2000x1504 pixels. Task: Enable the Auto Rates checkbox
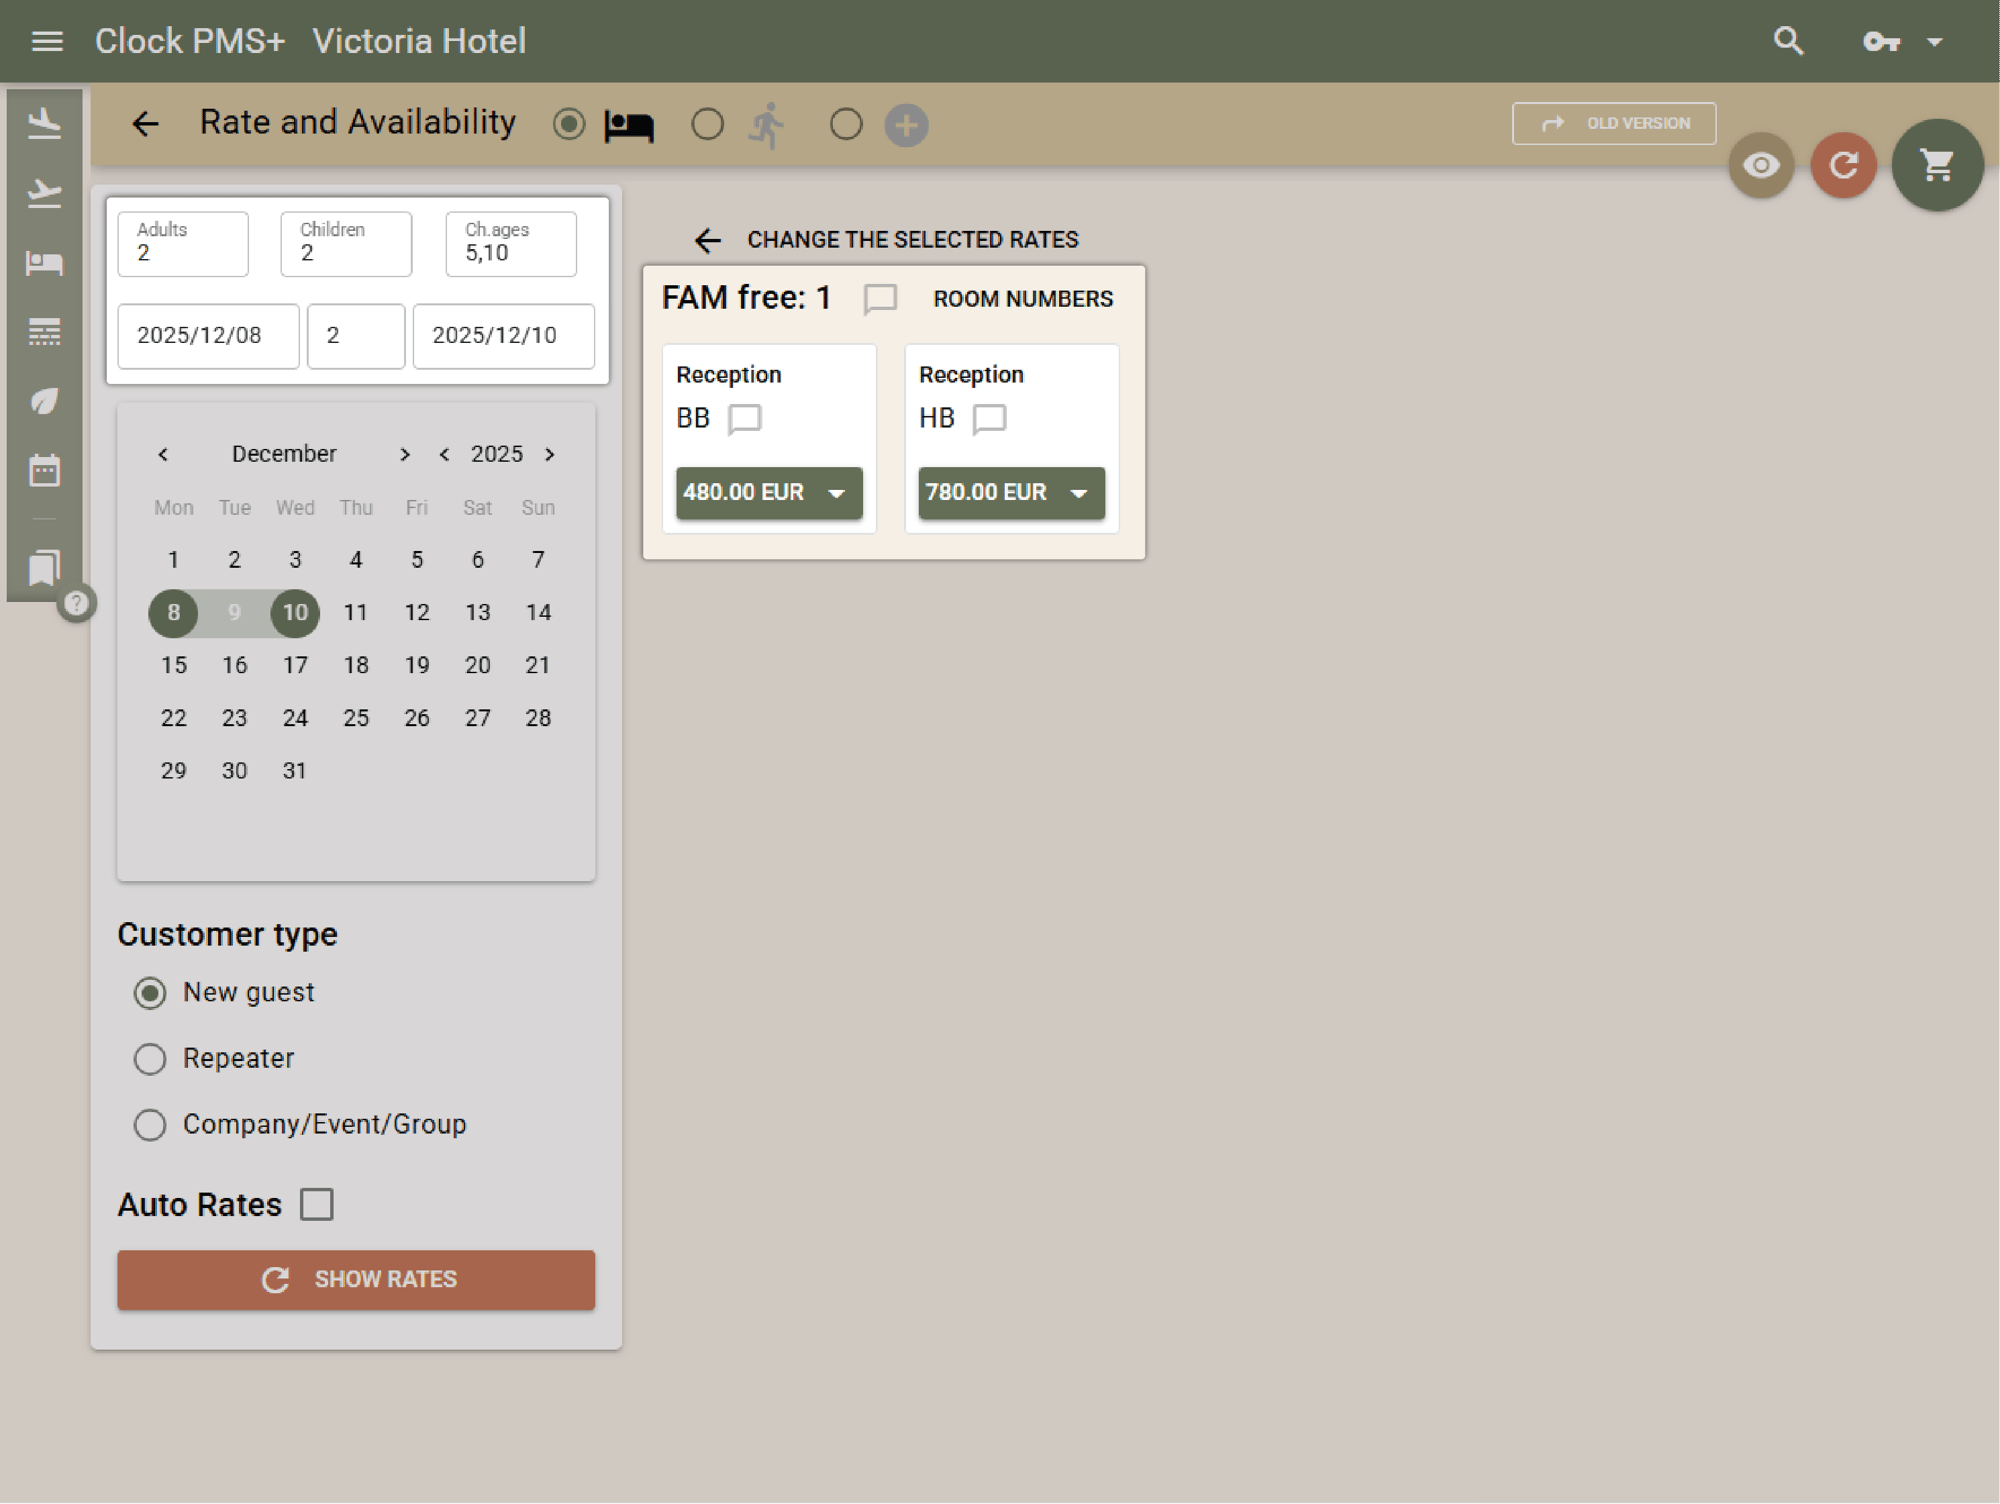point(317,1204)
